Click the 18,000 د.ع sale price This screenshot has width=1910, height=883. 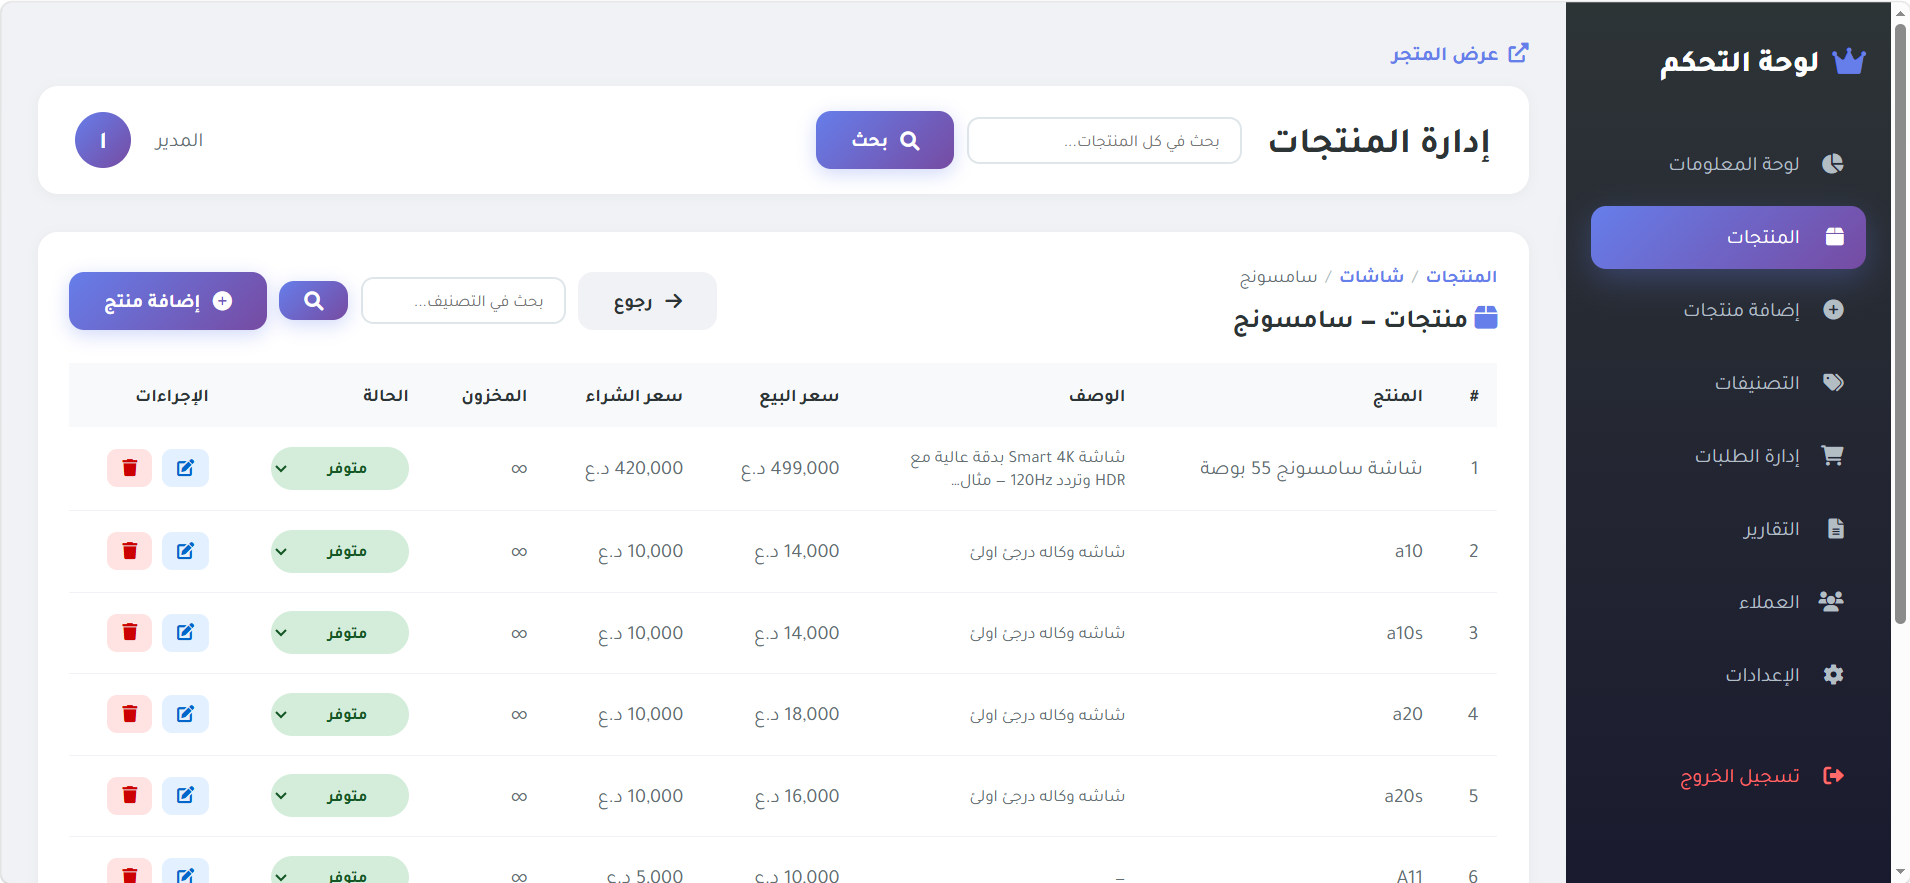tap(797, 714)
